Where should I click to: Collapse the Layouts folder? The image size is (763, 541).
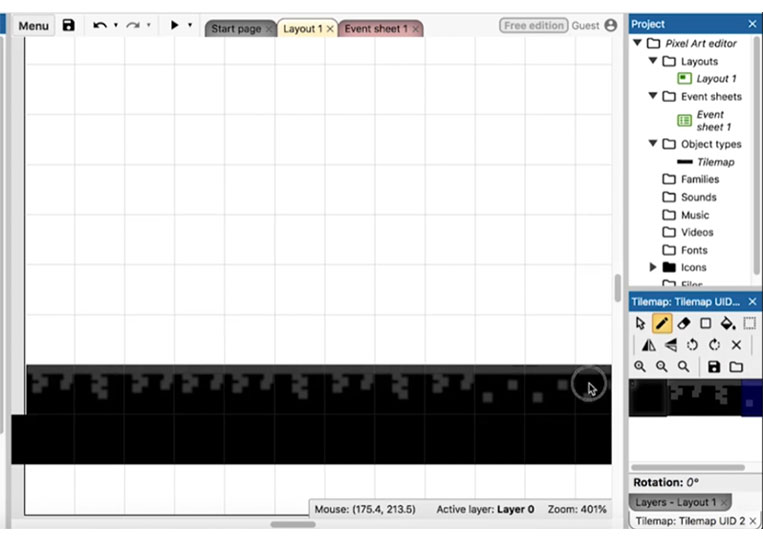coord(653,60)
